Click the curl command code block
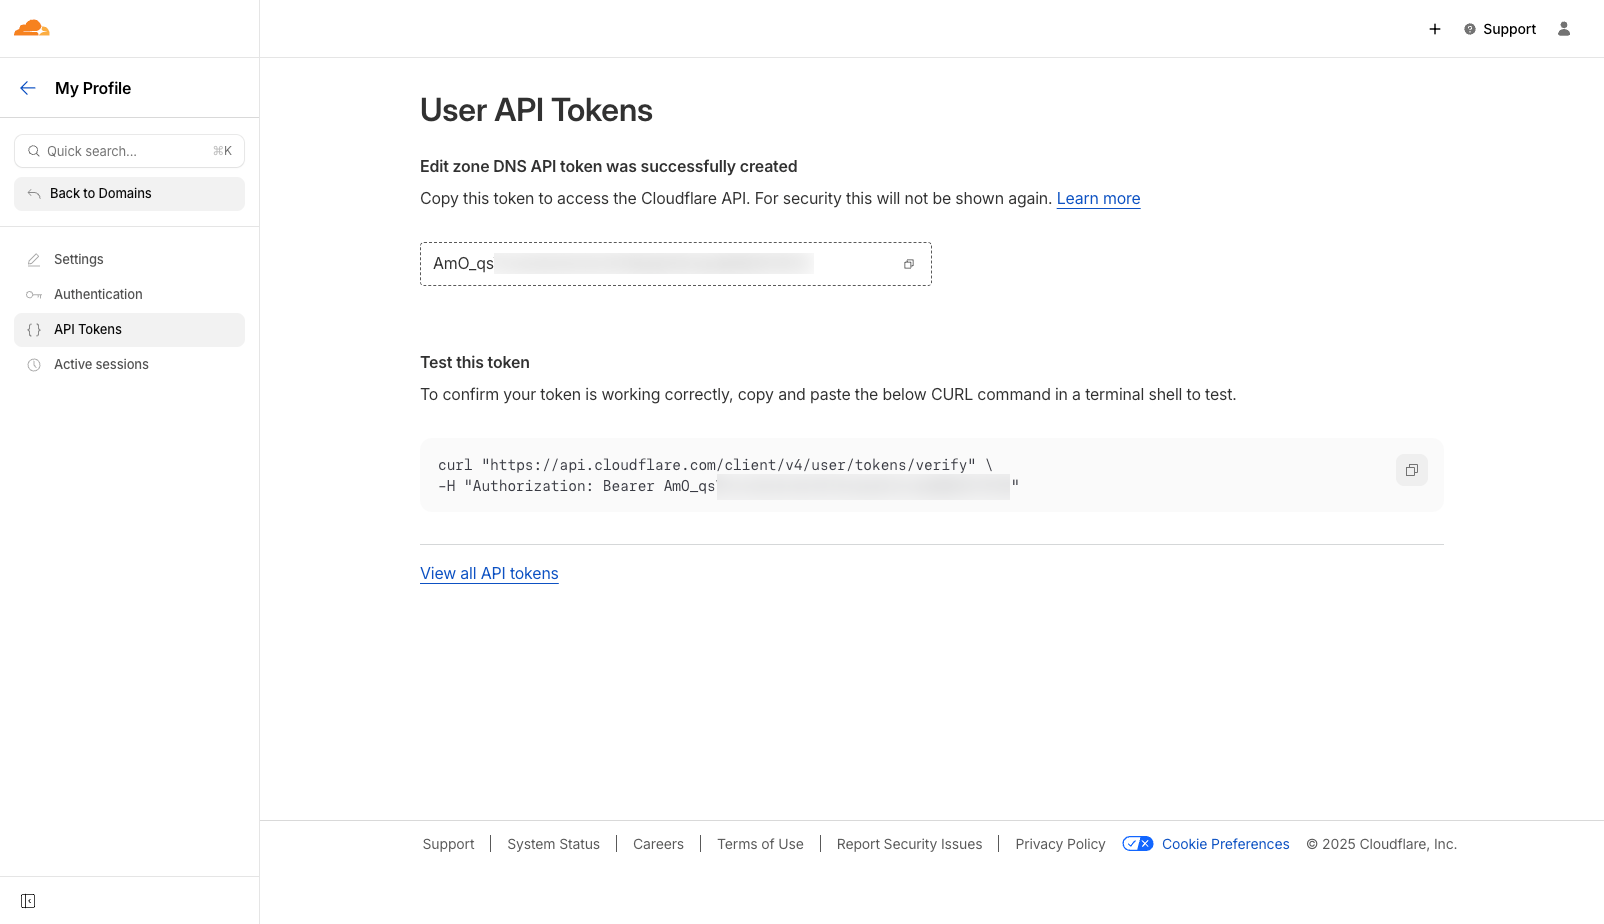Viewport: 1604px width, 924px height. click(932, 475)
